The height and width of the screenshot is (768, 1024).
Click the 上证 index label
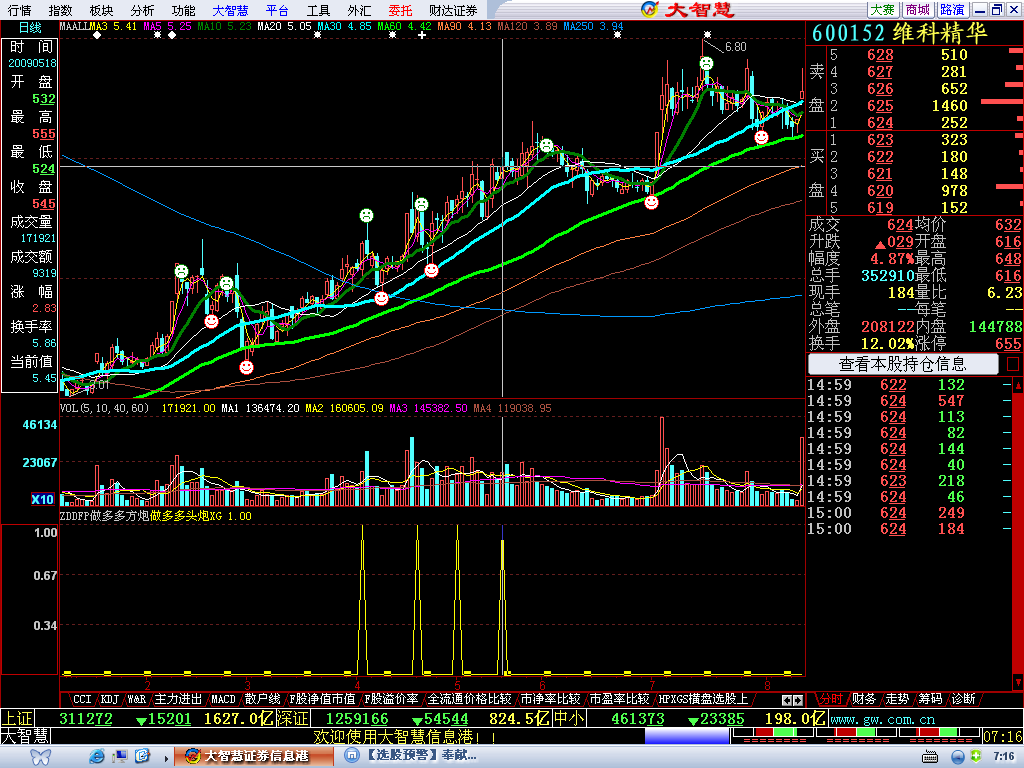17,719
